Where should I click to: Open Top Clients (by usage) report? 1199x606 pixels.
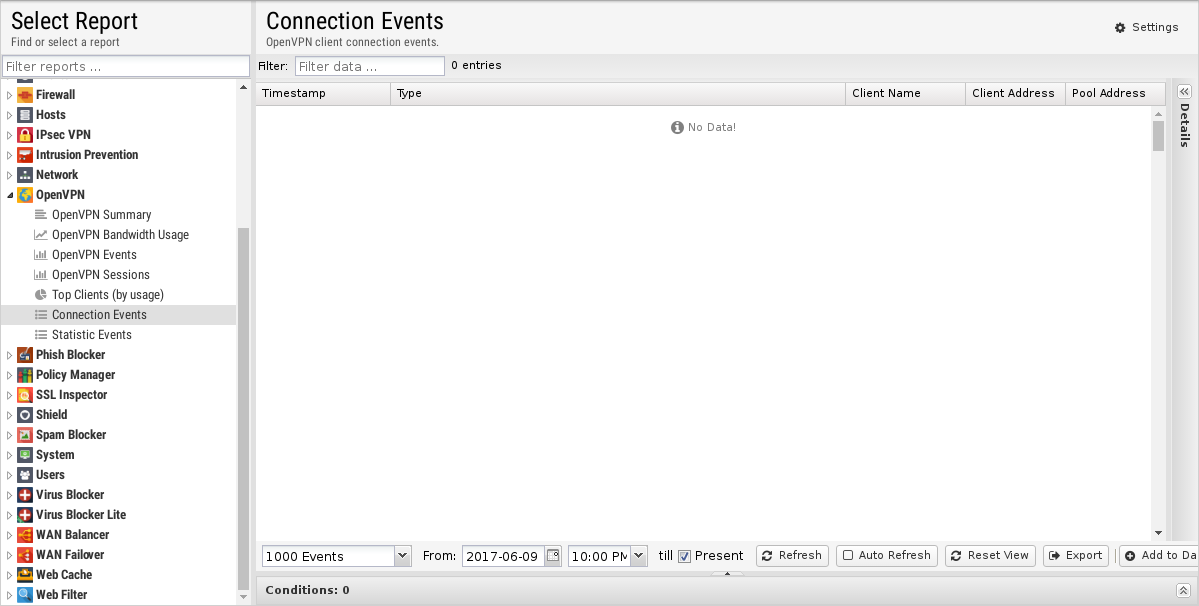click(108, 294)
